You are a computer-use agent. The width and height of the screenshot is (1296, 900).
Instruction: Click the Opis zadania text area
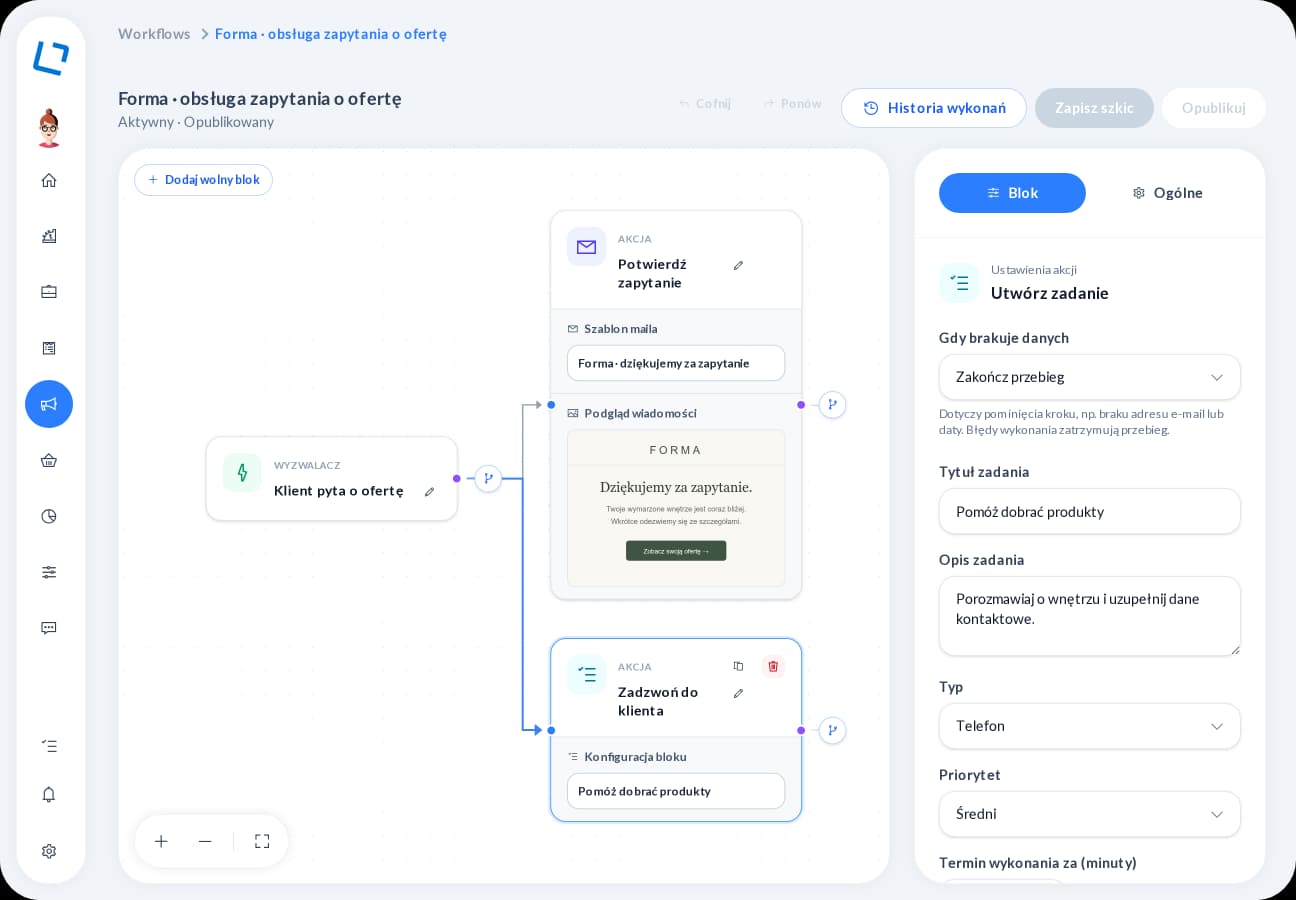tap(1090, 616)
